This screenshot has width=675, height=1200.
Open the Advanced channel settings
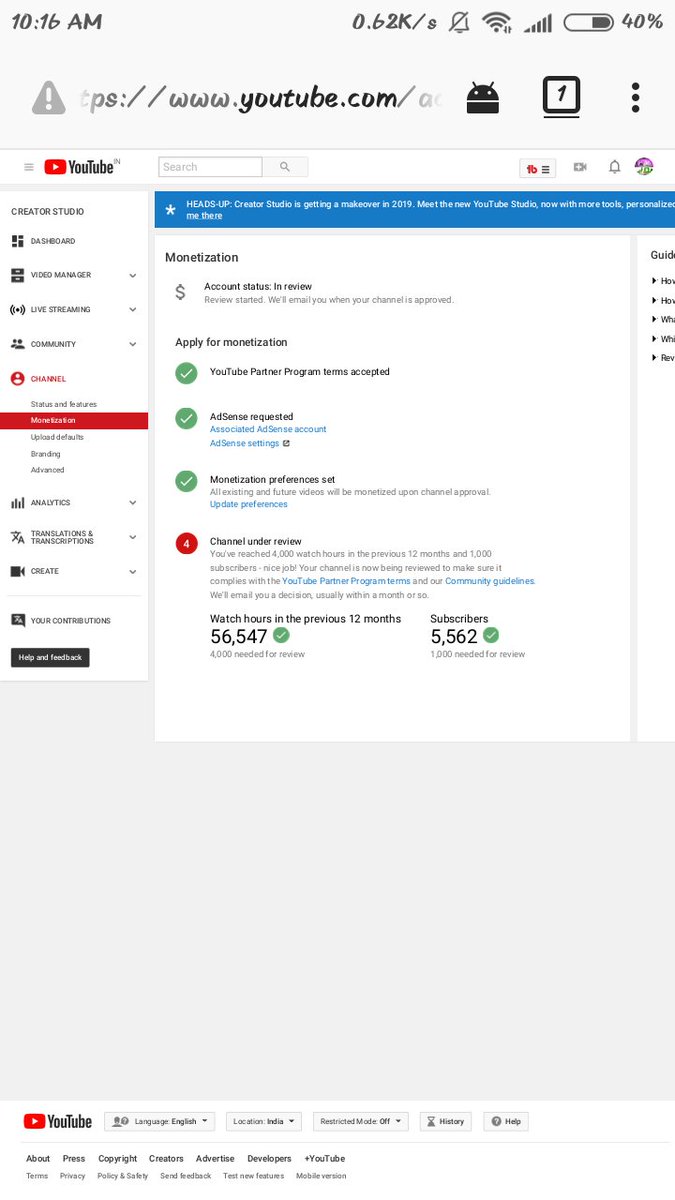[x=47, y=470]
